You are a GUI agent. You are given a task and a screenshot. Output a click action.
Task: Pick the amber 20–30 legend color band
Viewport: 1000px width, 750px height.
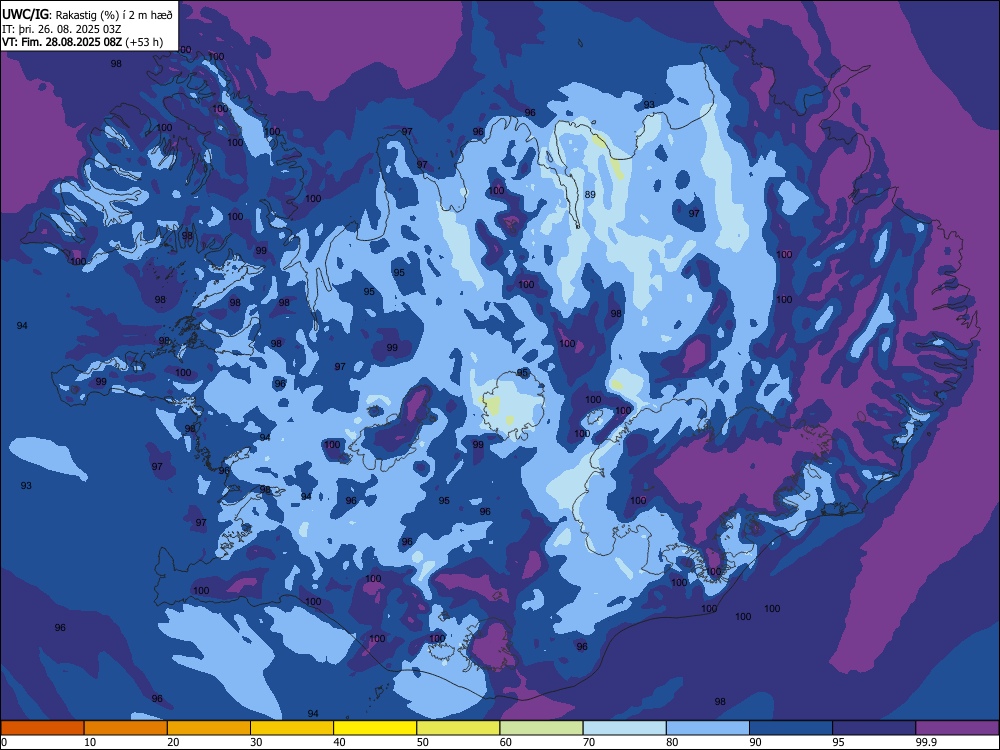pyautogui.click(x=209, y=728)
